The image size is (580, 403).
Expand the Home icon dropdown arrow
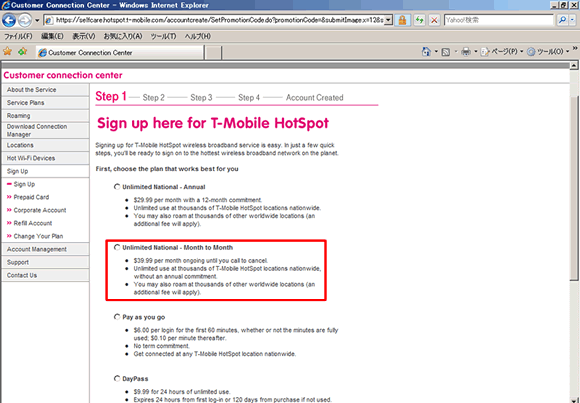[x=436, y=52]
